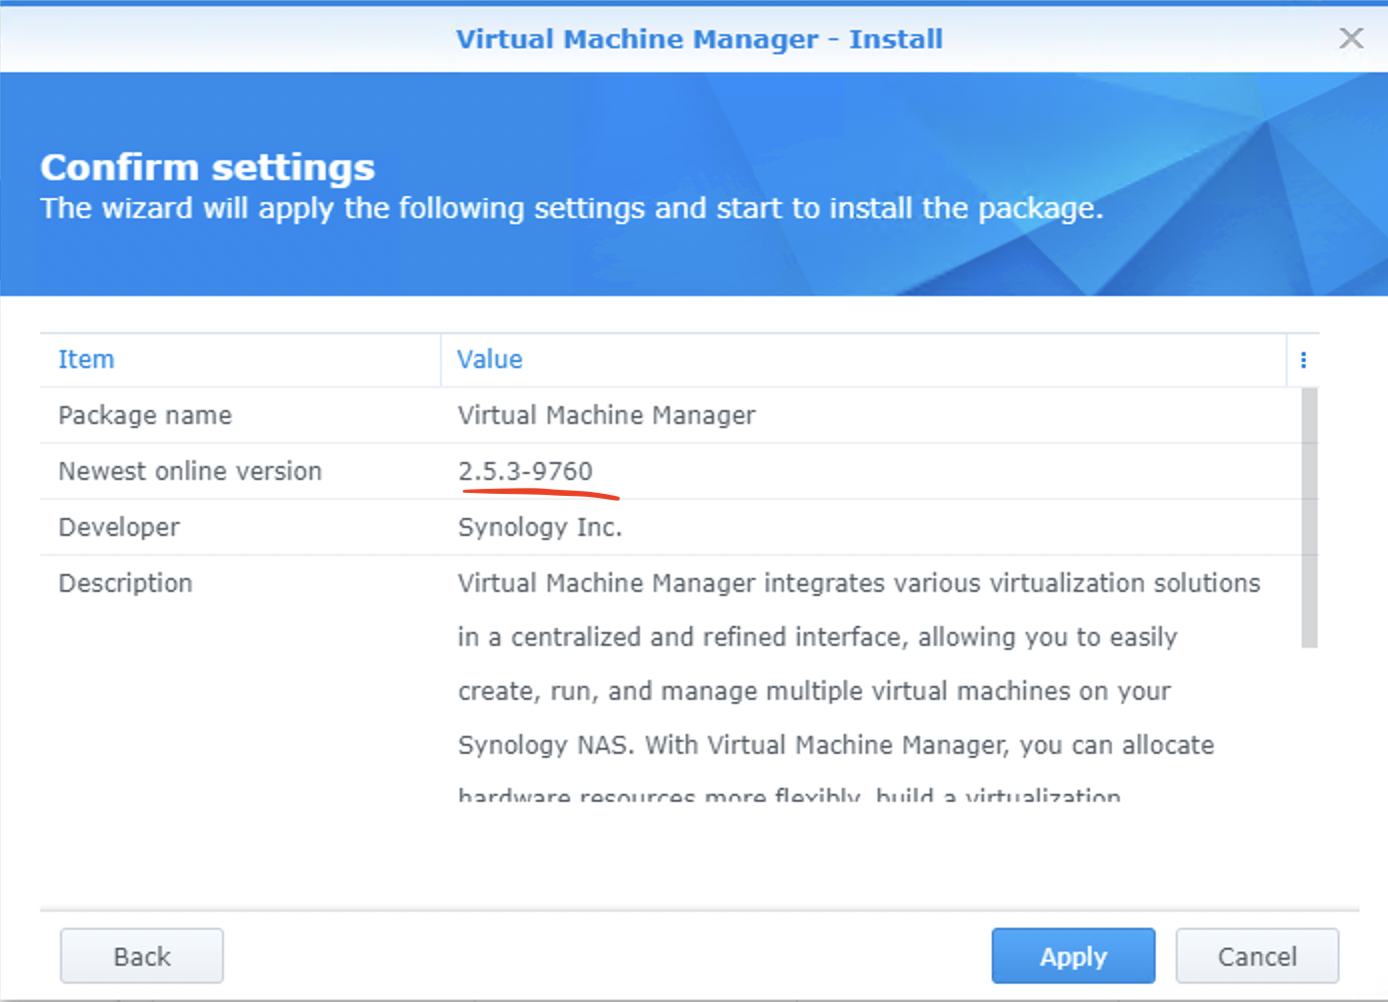
Task: Select the 'Package name' cell
Action: [240, 415]
